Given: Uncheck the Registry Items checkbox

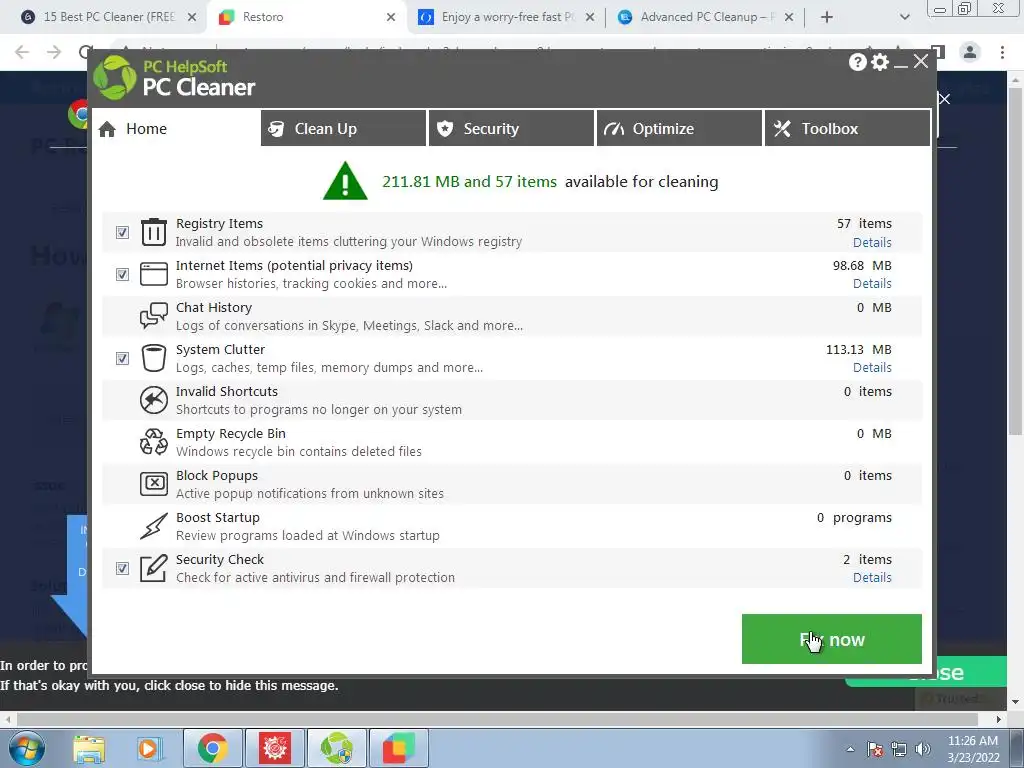Looking at the screenshot, I should point(122,232).
